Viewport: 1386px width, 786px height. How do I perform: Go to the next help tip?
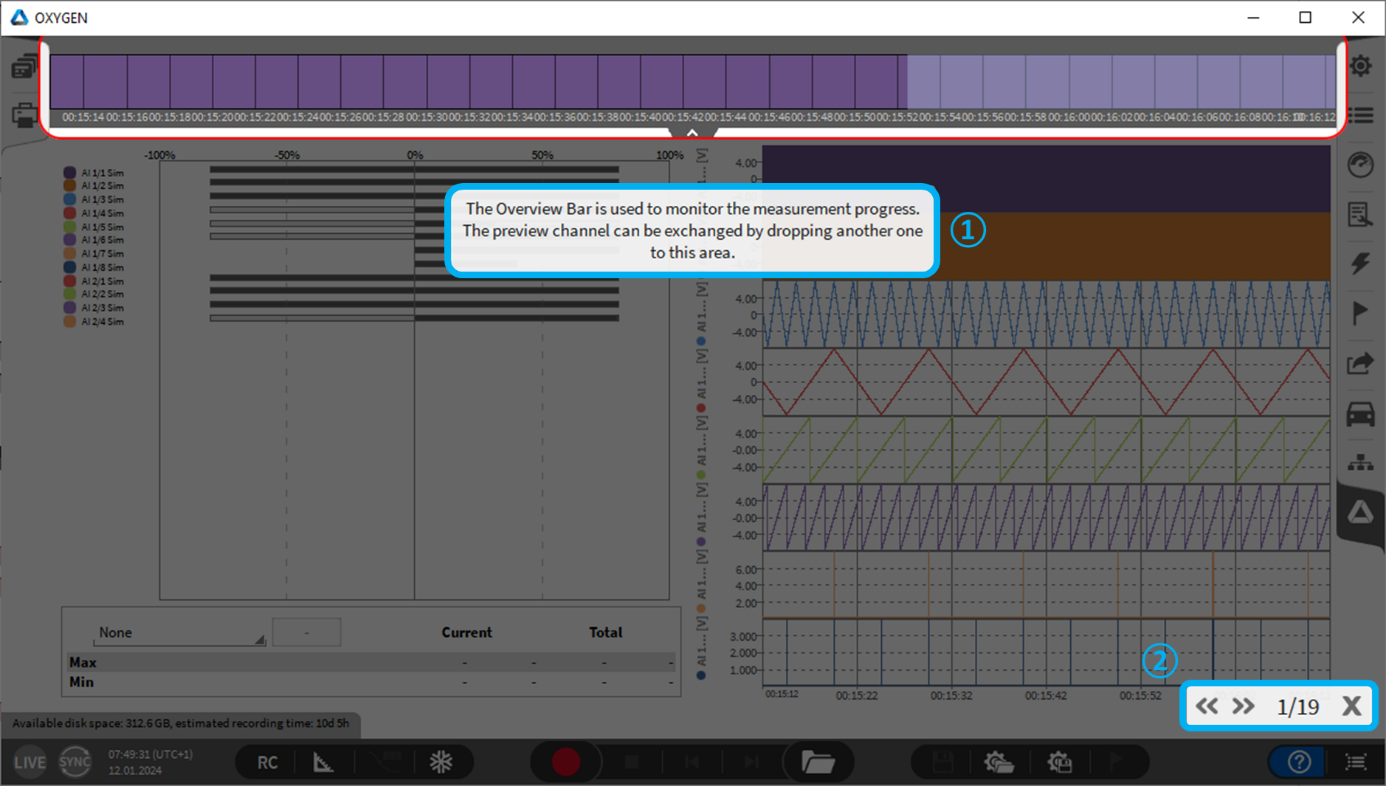coord(1243,706)
